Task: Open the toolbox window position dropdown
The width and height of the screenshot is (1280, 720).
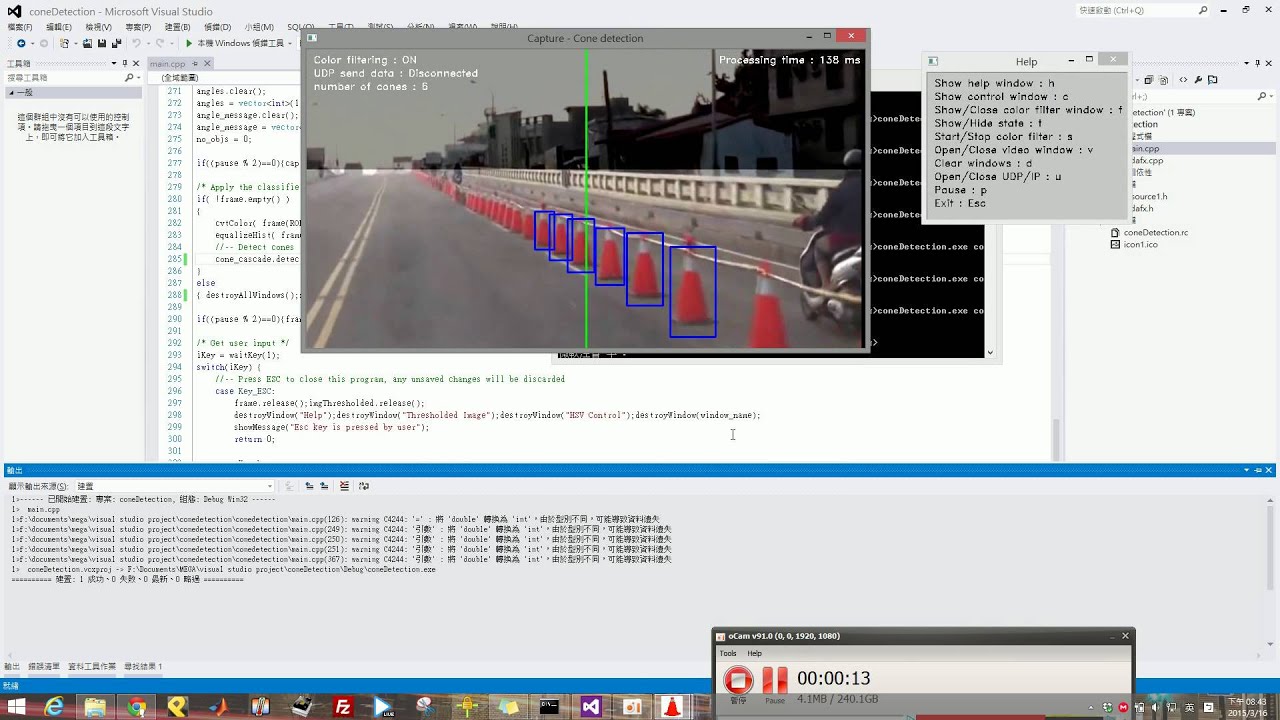Action: coord(113,63)
